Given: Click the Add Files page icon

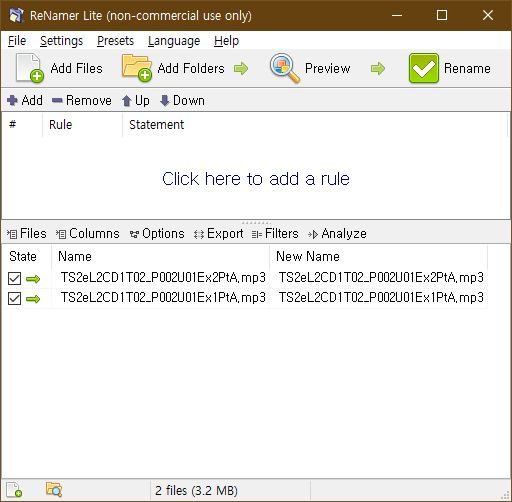Looking at the screenshot, I should 29,68.
